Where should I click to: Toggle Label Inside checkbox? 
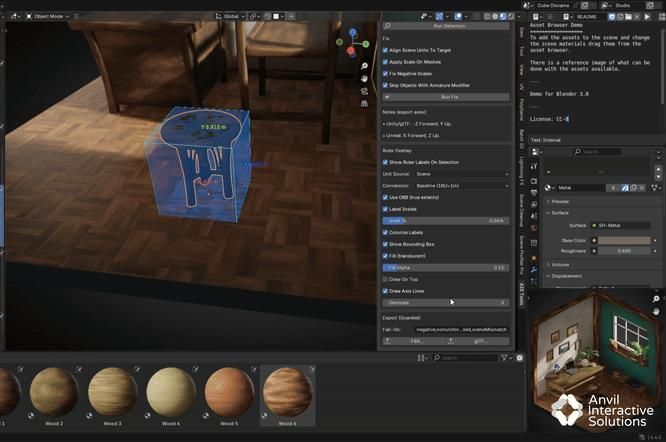pyautogui.click(x=385, y=209)
